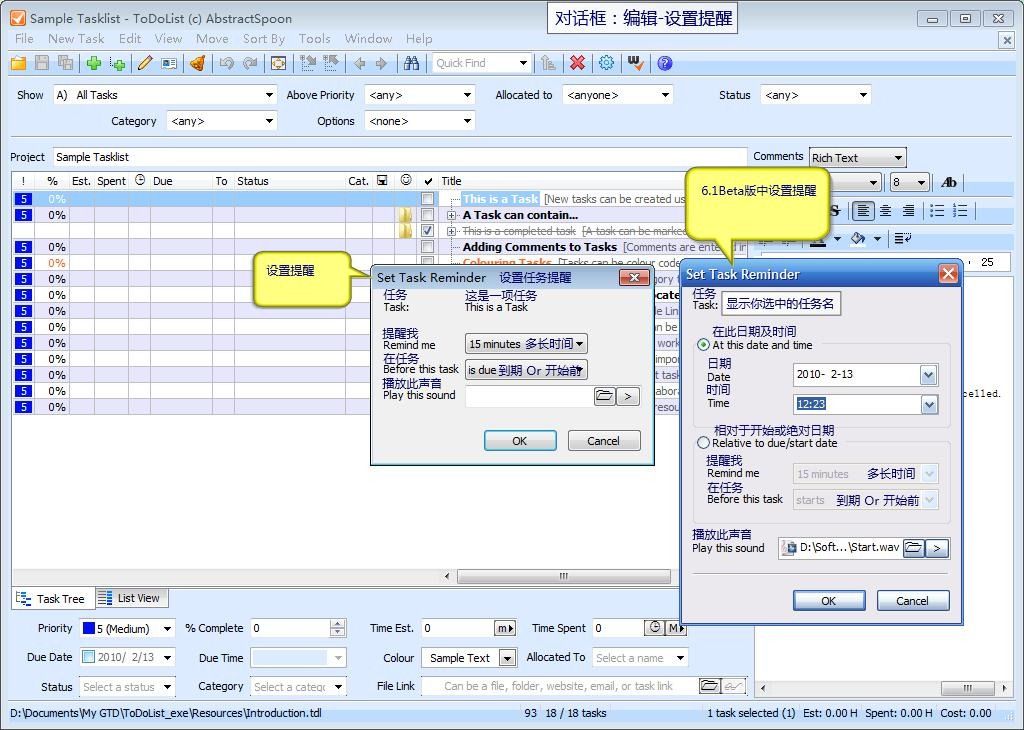Click the blue priority colour swatch at the bottom
This screenshot has height=730, width=1024.
coord(89,629)
